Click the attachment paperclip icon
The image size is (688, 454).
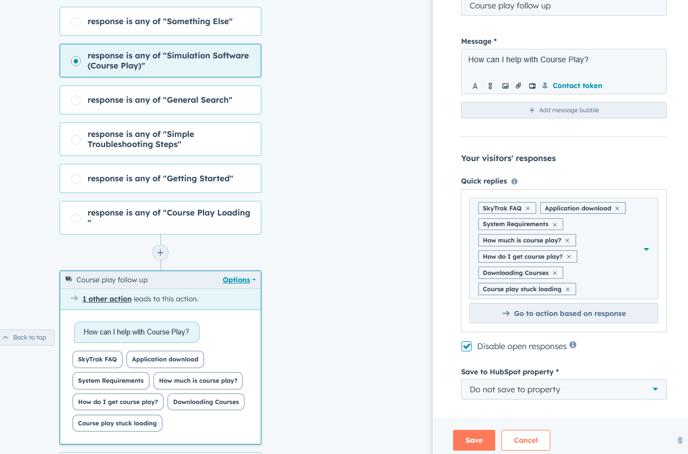[x=518, y=86]
